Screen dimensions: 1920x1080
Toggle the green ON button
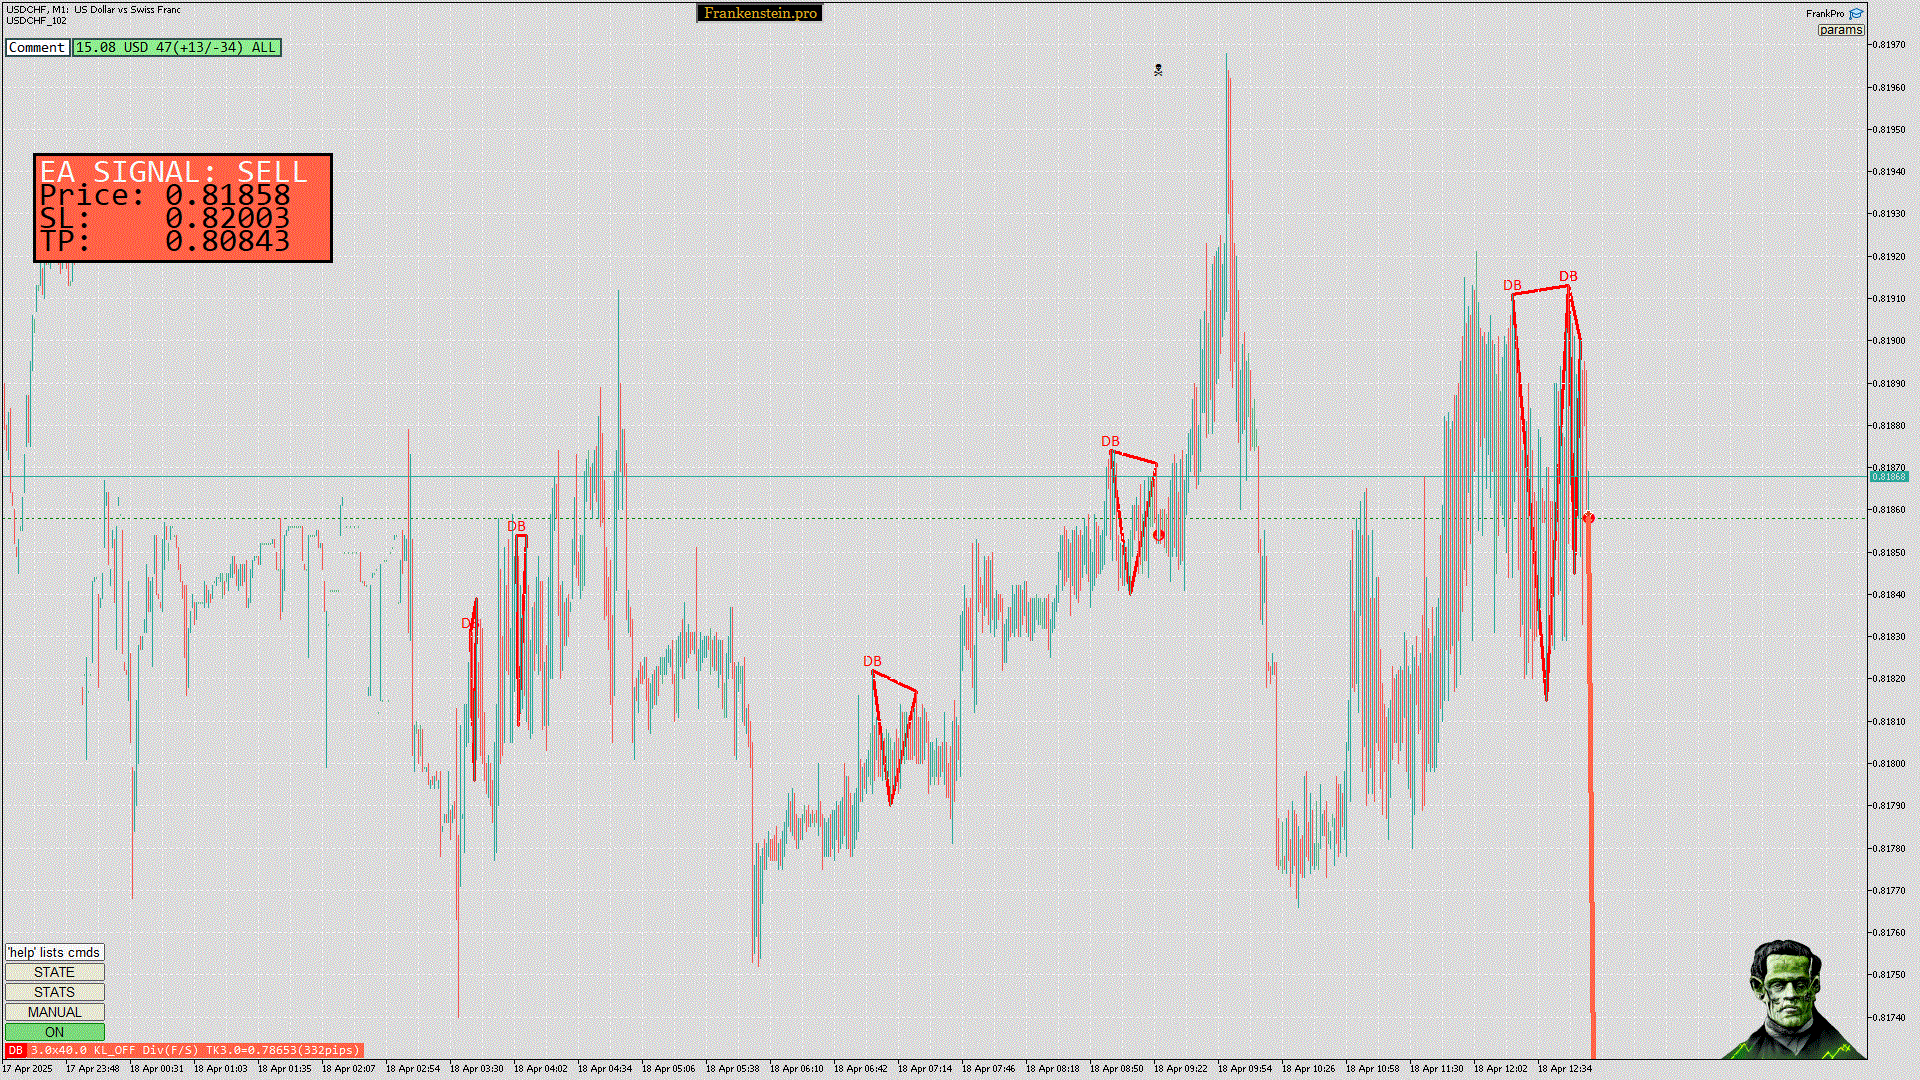pos(54,1032)
